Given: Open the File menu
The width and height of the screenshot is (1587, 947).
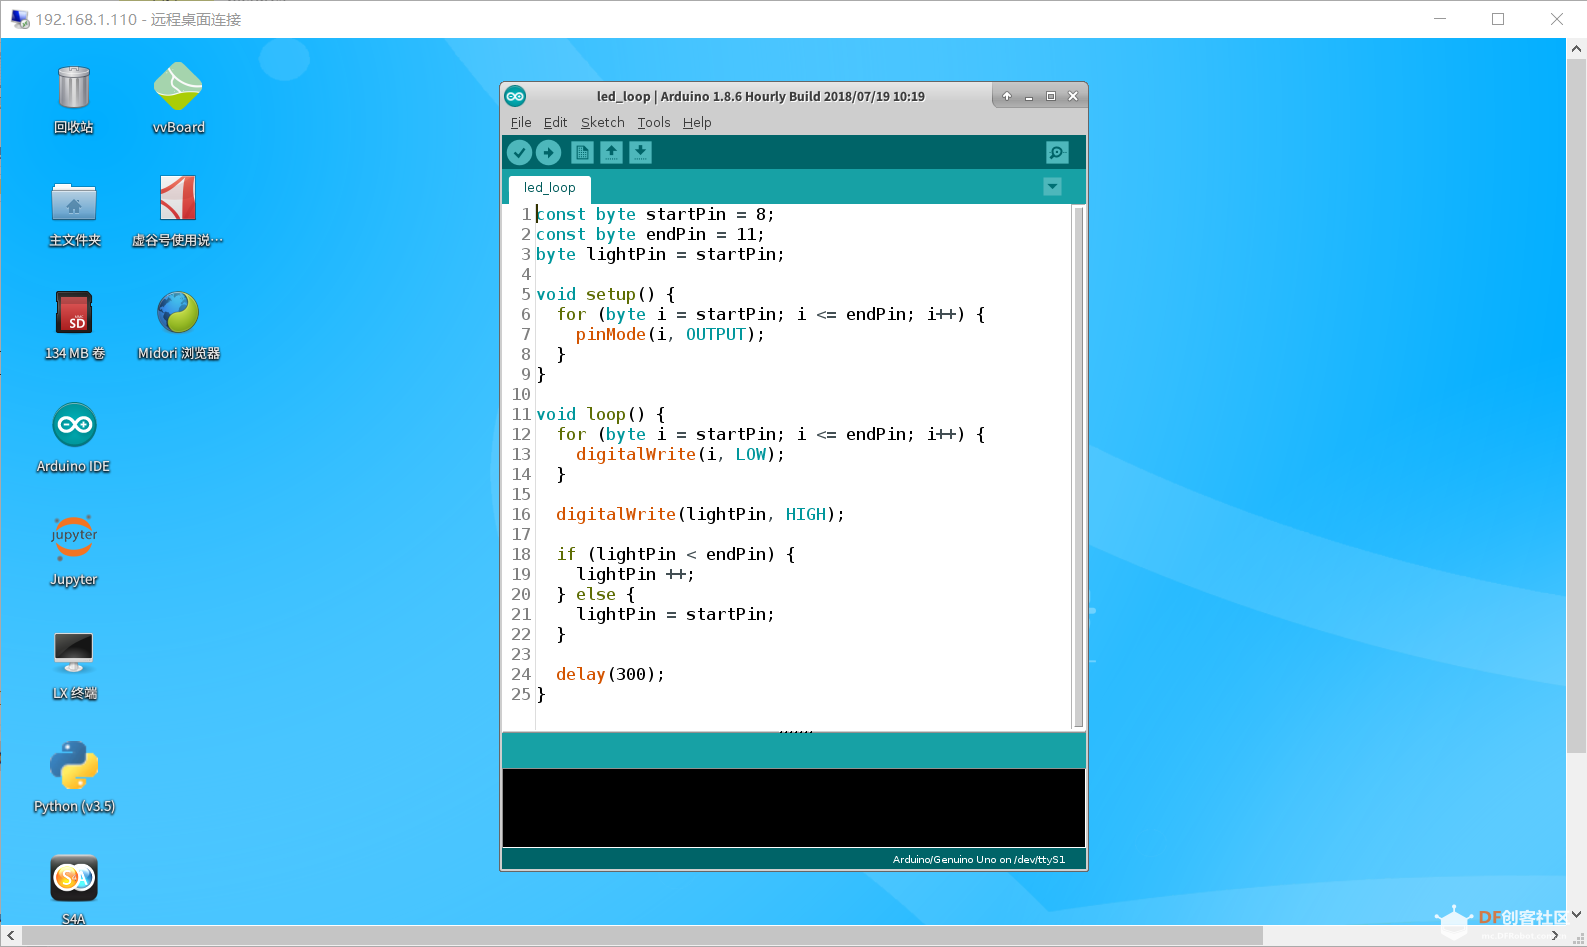Looking at the screenshot, I should tap(520, 122).
